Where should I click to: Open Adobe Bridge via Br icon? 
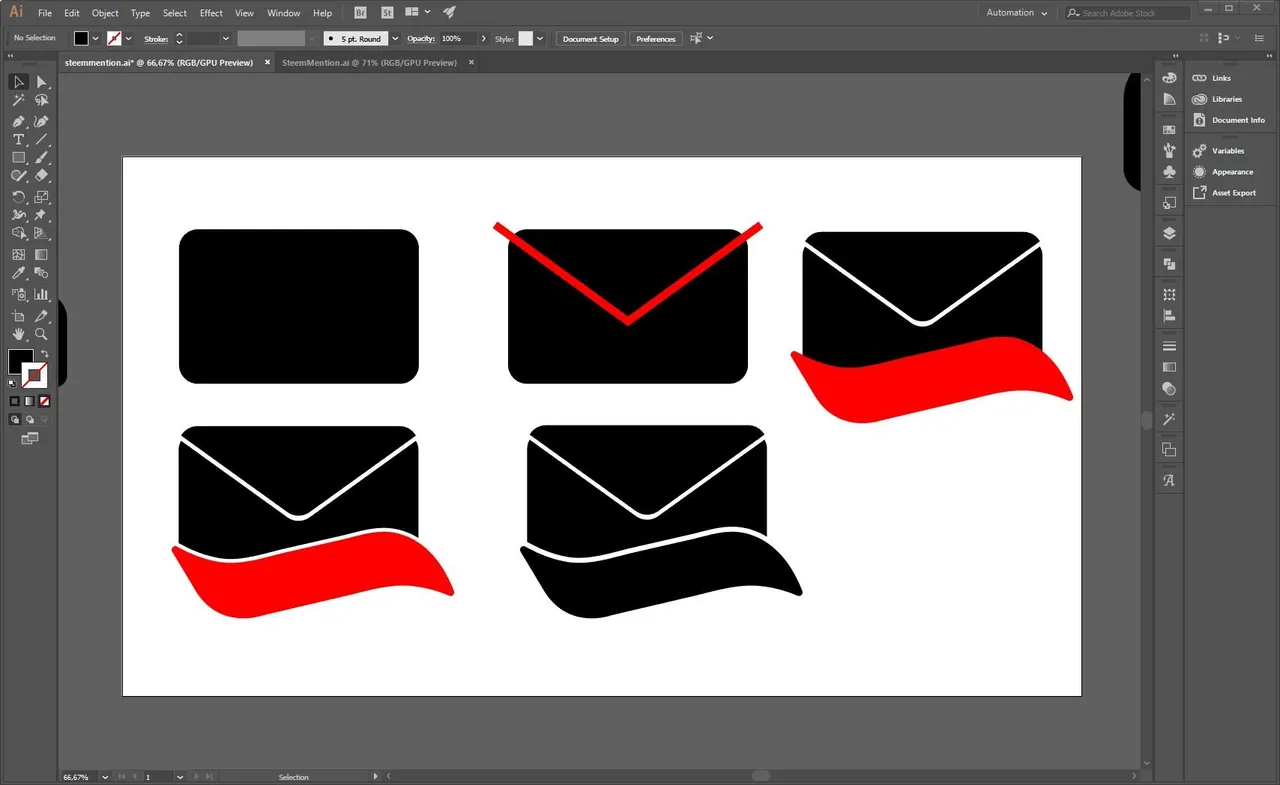pos(361,13)
